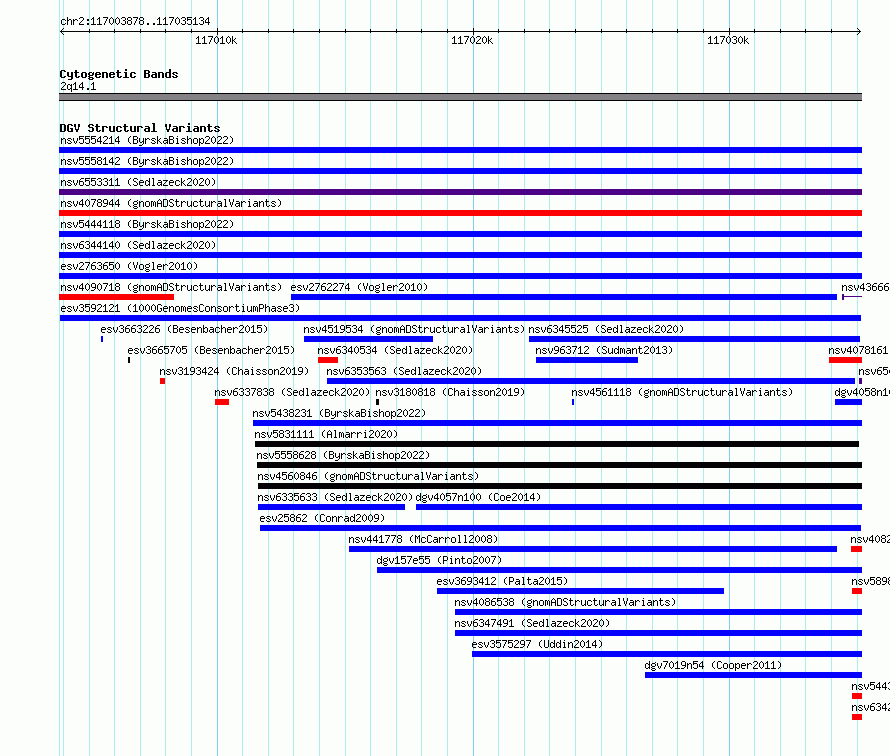Click nsv6337838 (Sedlazeck2020) label
The height and width of the screenshot is (756, 890).
pos(292,392)
